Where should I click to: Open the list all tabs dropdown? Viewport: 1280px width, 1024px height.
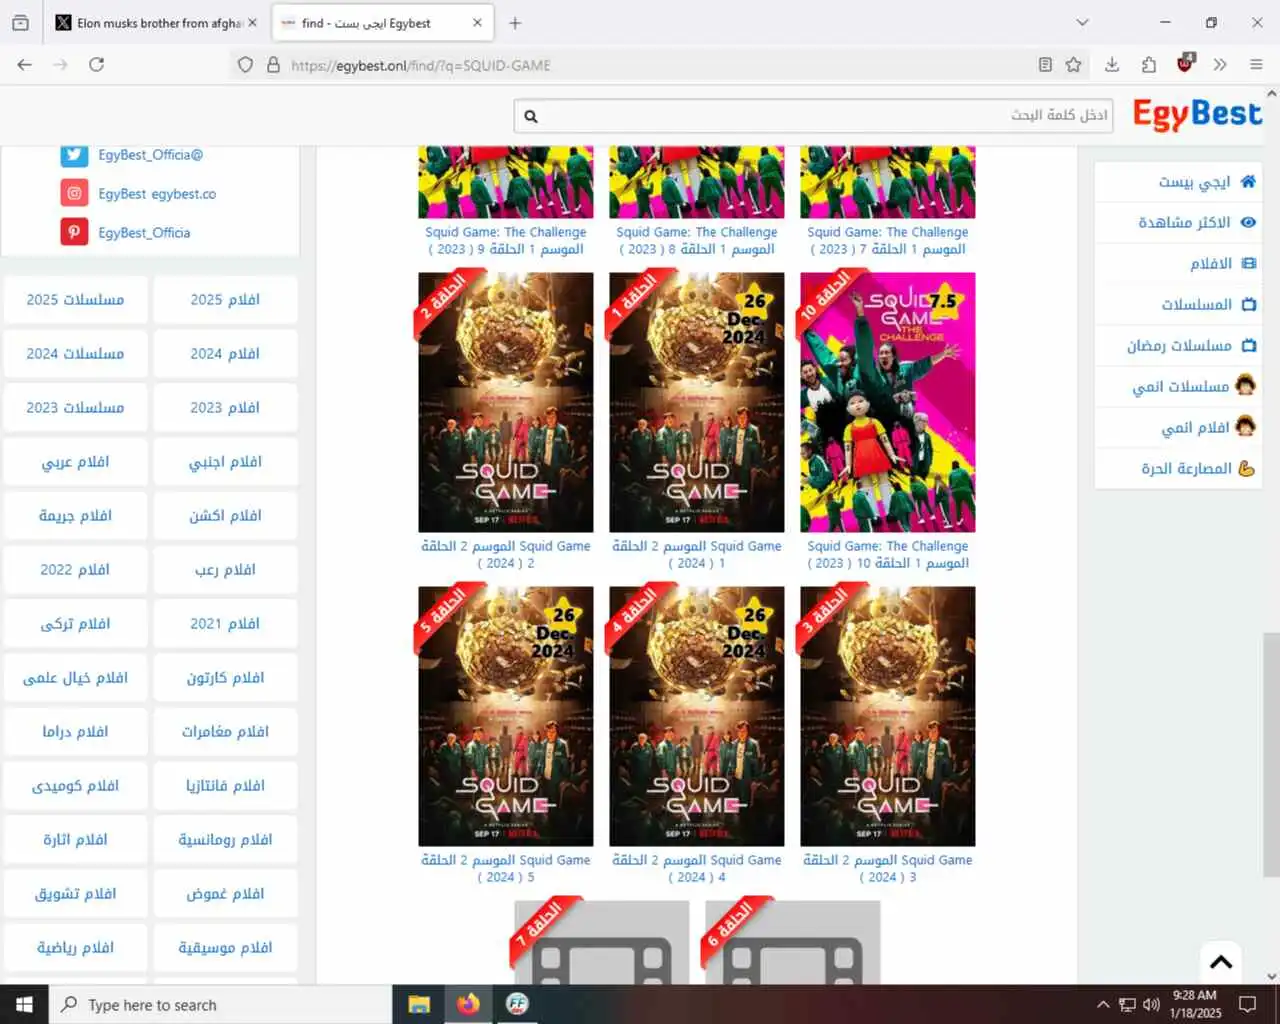tap(1082, 22)
